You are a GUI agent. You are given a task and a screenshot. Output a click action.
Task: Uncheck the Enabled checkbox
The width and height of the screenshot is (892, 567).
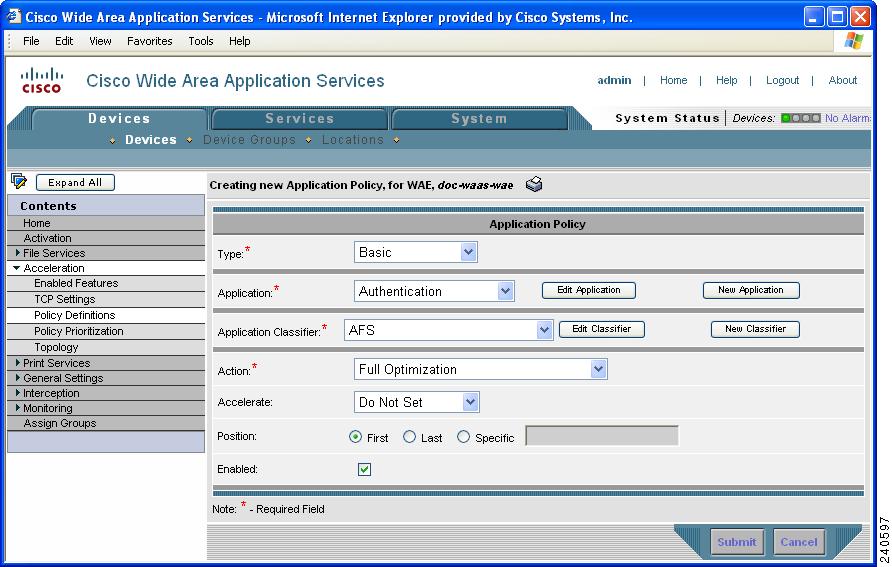365,469
